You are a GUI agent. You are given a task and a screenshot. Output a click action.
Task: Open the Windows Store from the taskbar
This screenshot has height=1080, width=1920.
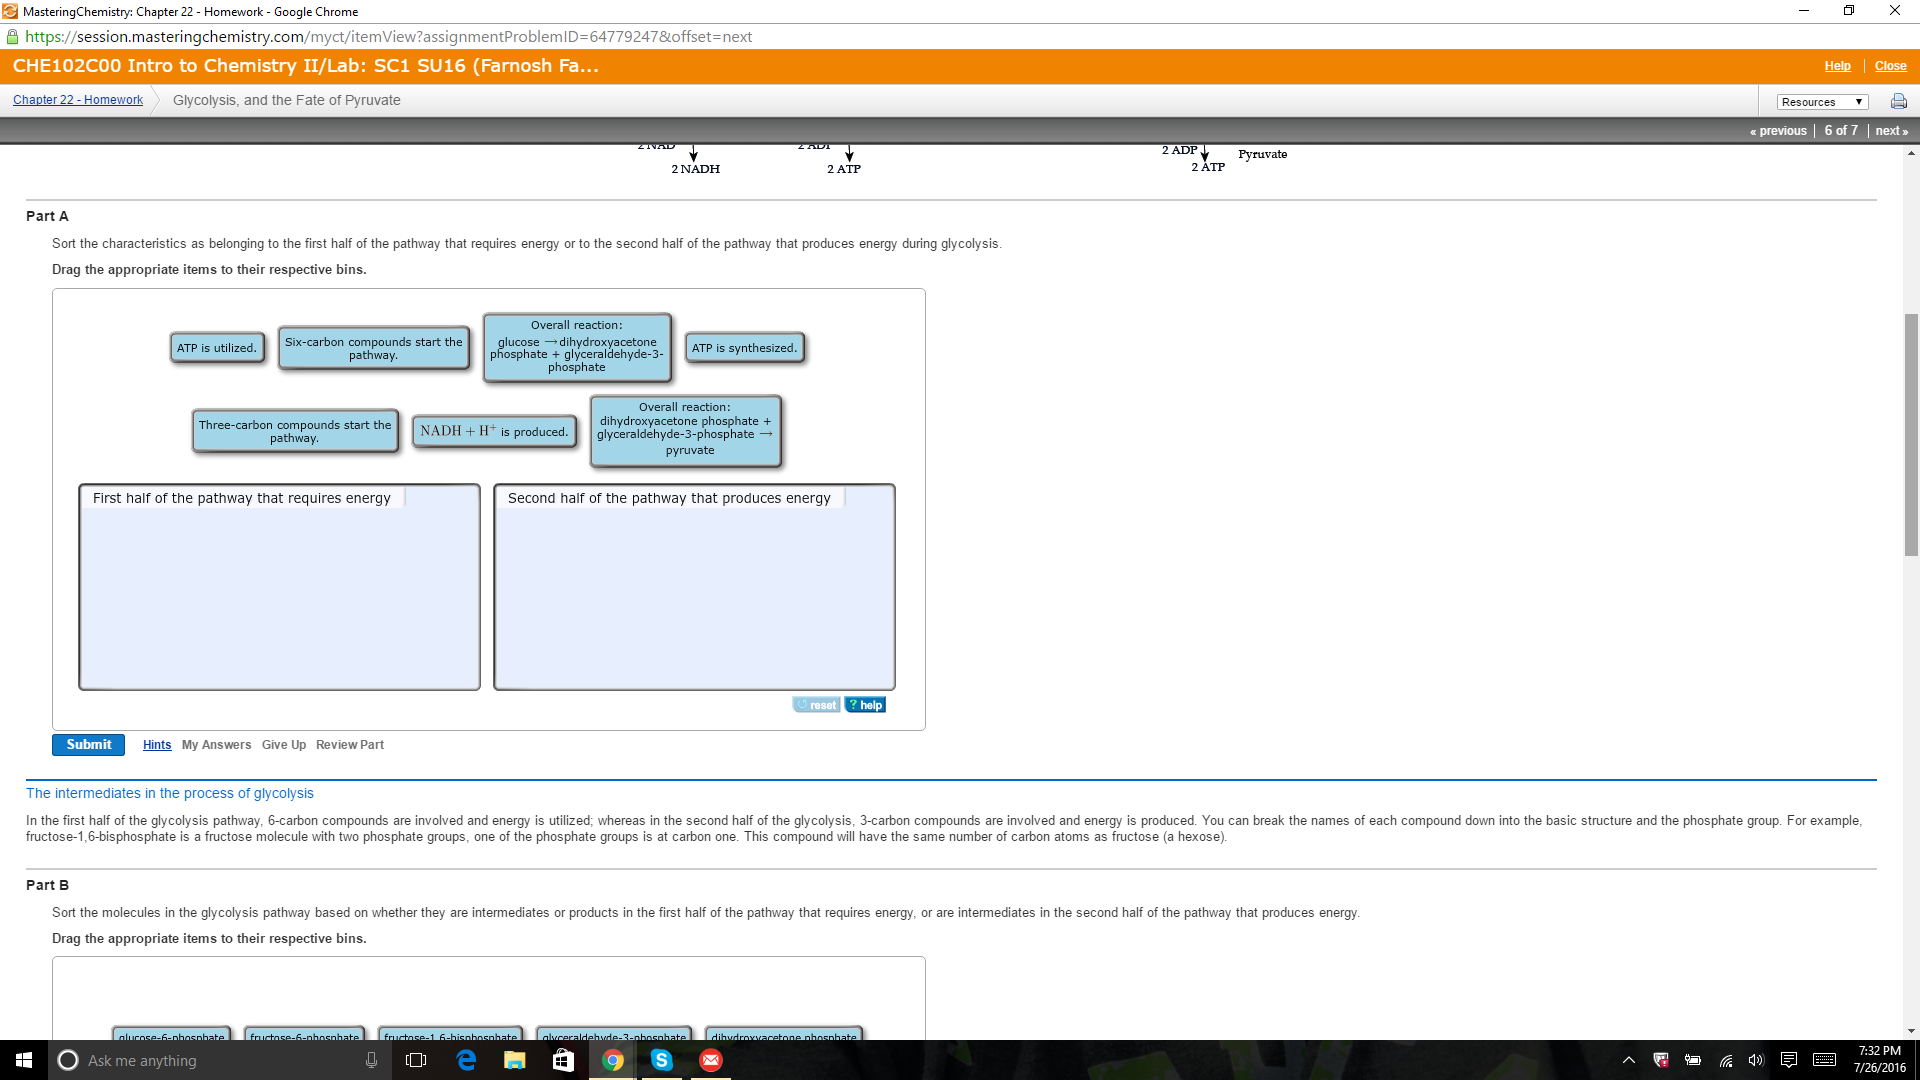coord(563,1061)
